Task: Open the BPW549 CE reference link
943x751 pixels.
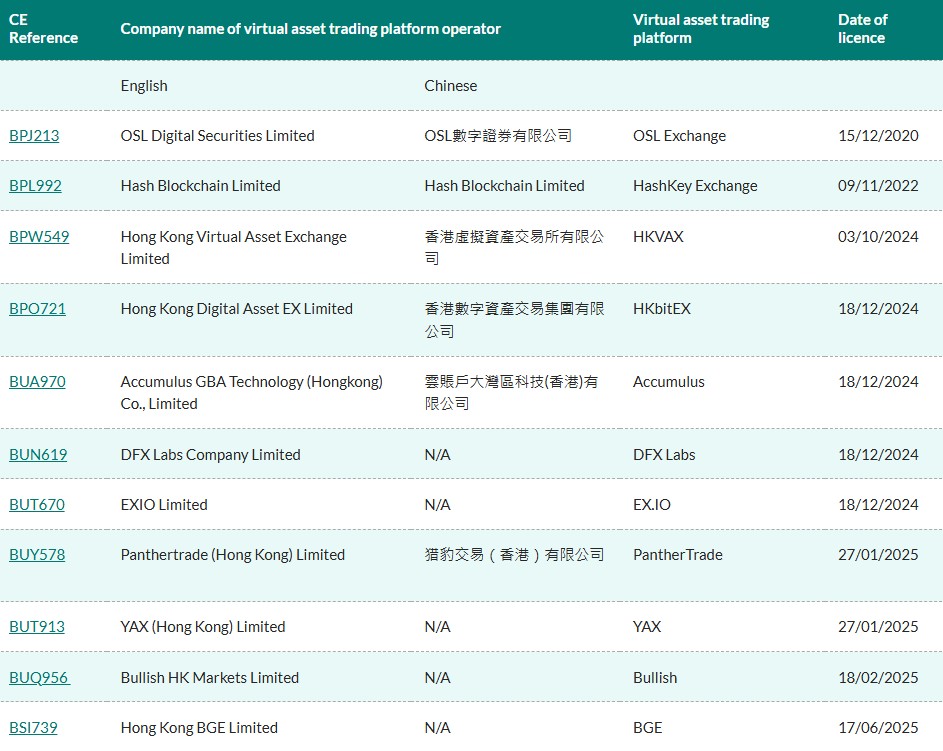Action: (x=38, y=237)
